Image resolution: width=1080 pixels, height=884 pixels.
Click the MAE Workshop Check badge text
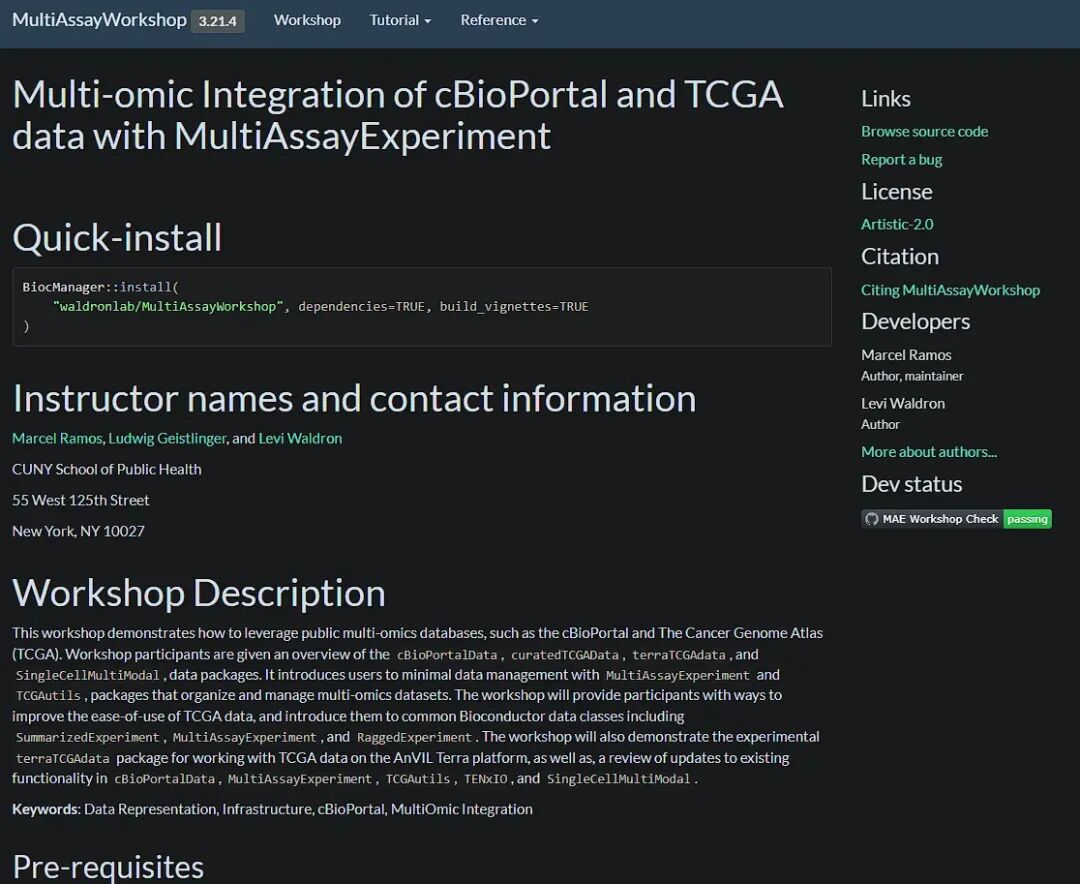(x=940, y=519)
